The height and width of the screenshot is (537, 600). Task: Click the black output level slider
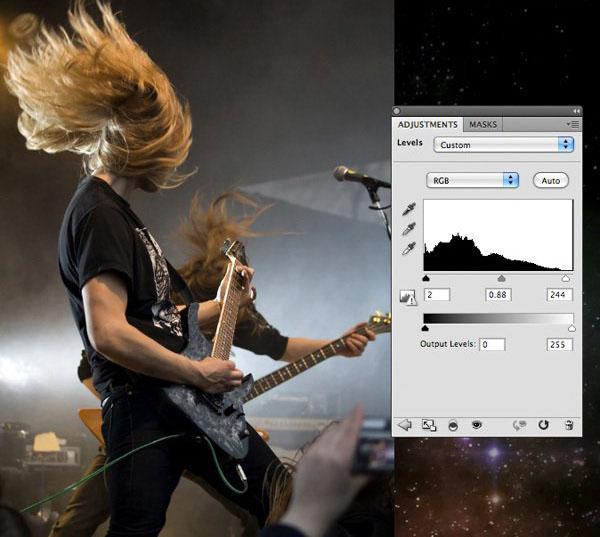tap(425, 328)
